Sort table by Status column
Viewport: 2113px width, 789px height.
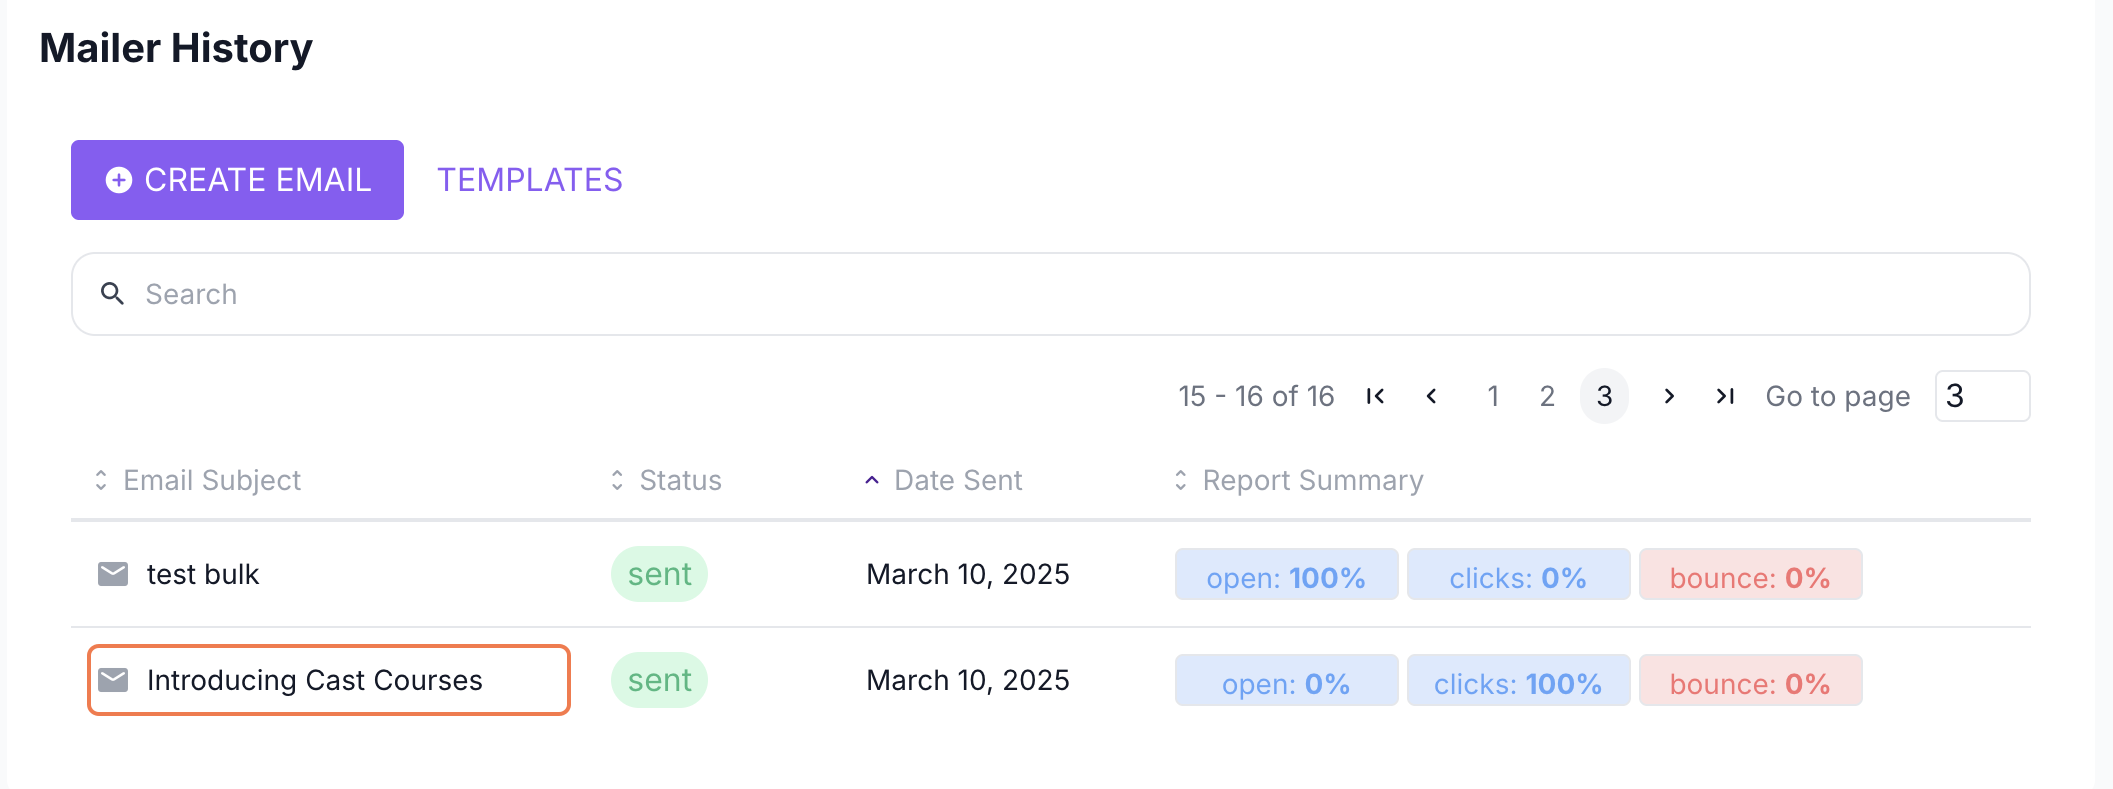click(680, 481)
